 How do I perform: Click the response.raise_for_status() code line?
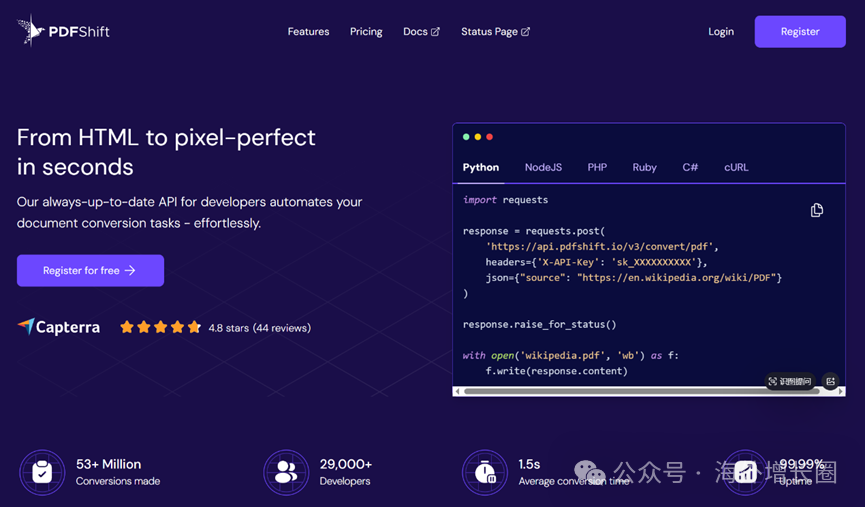pyautogui.click(x=540, y=324)
